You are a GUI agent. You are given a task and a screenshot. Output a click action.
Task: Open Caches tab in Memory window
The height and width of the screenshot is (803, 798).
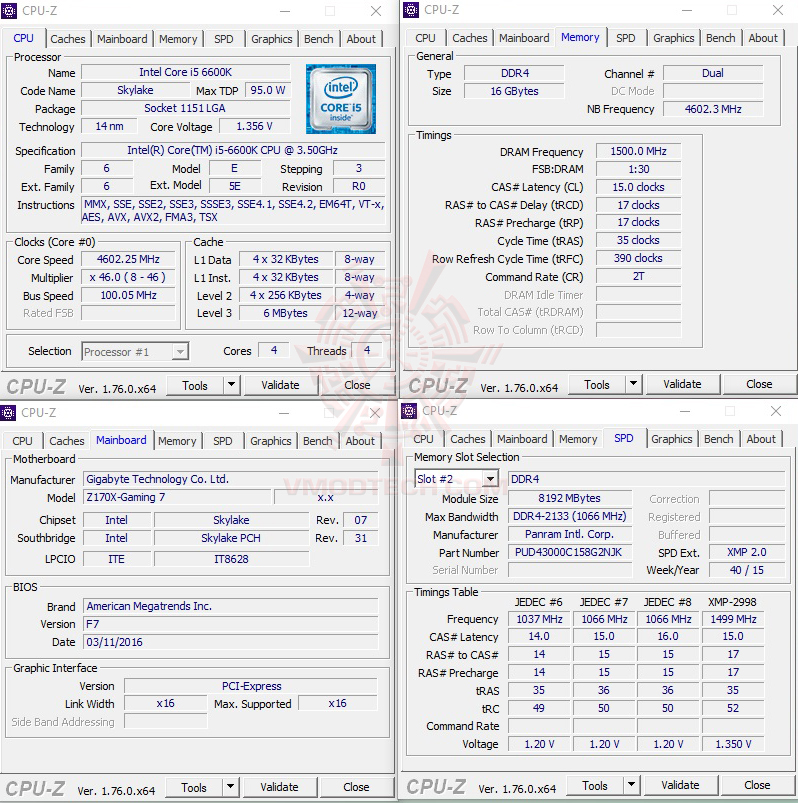tap(470, 38)
